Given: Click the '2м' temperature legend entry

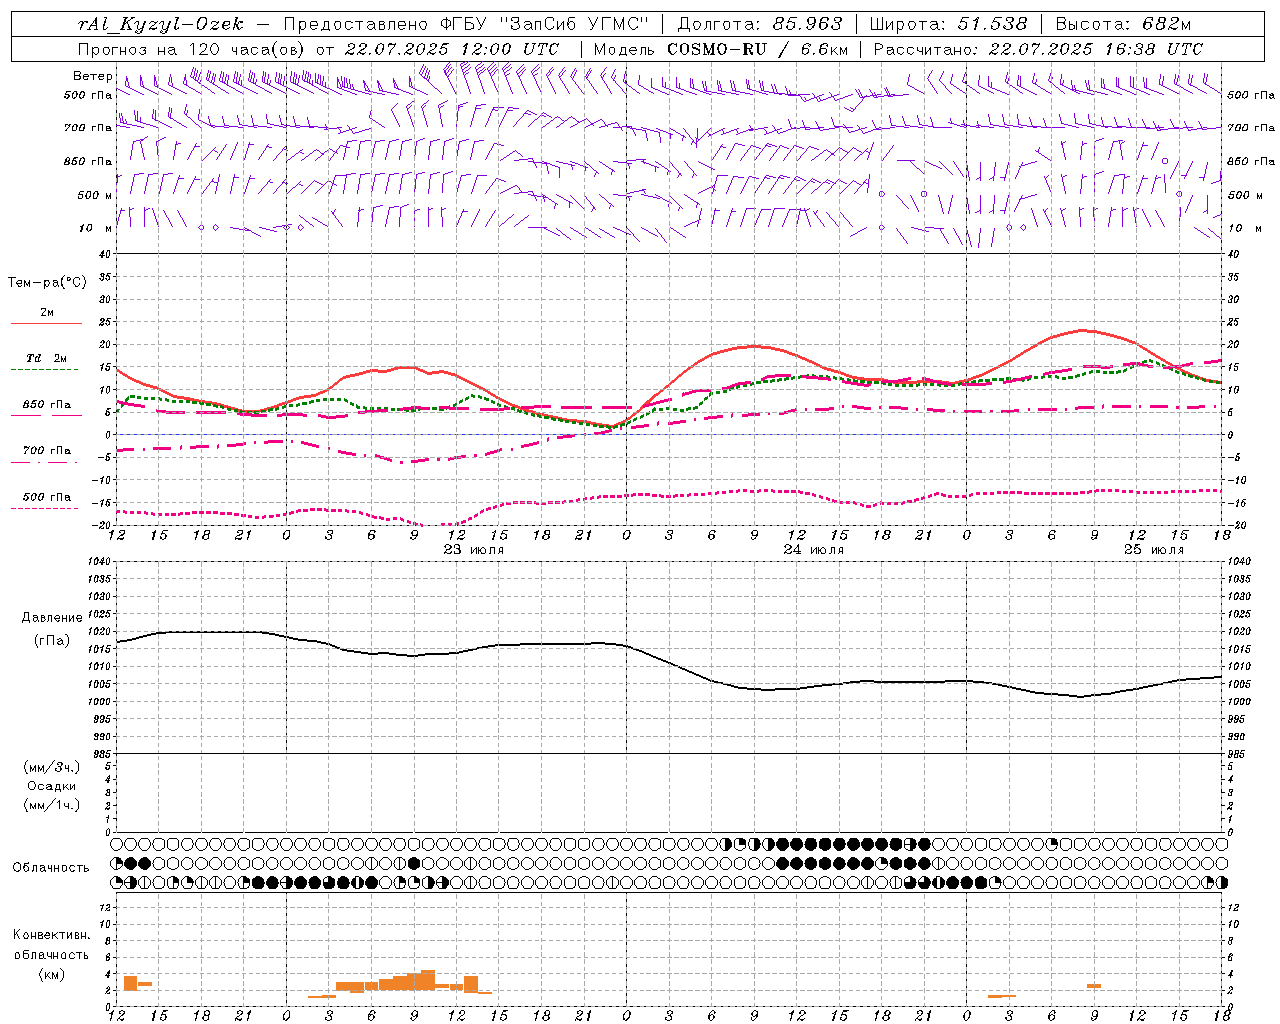Looking at the screenshot, I should coord(47,313).
